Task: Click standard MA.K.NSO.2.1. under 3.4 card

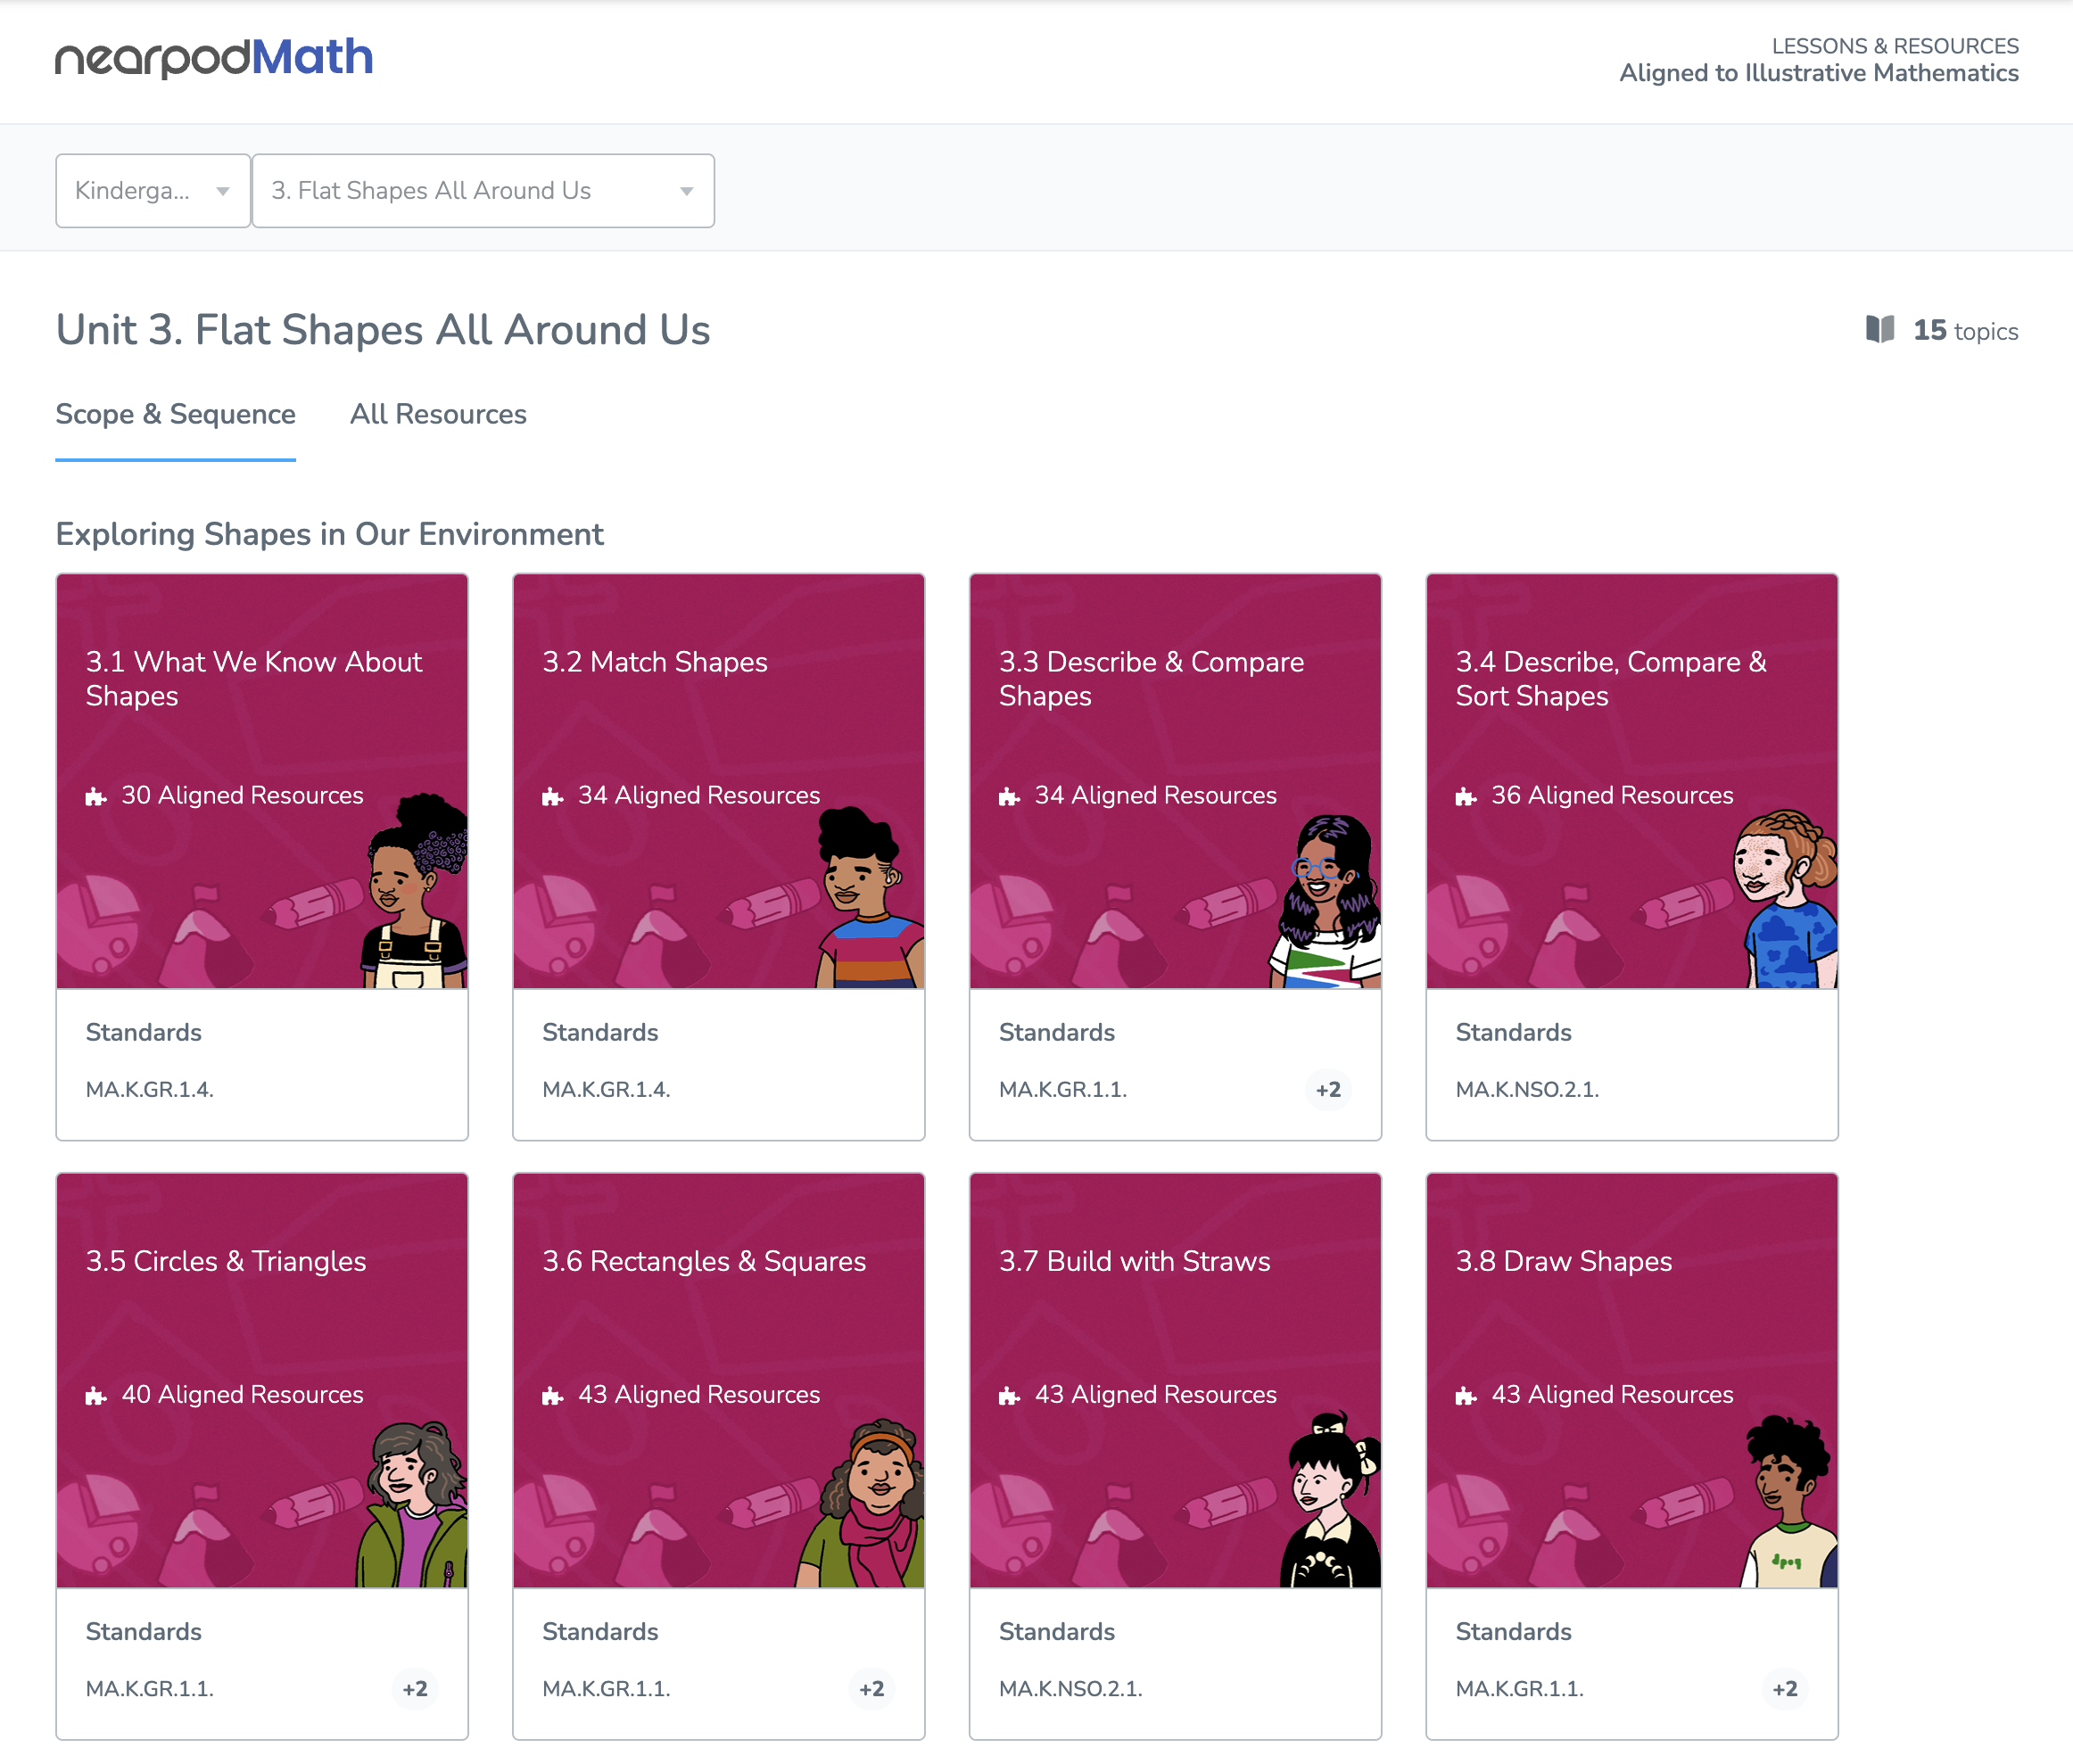Action: pos(1527,1089)
